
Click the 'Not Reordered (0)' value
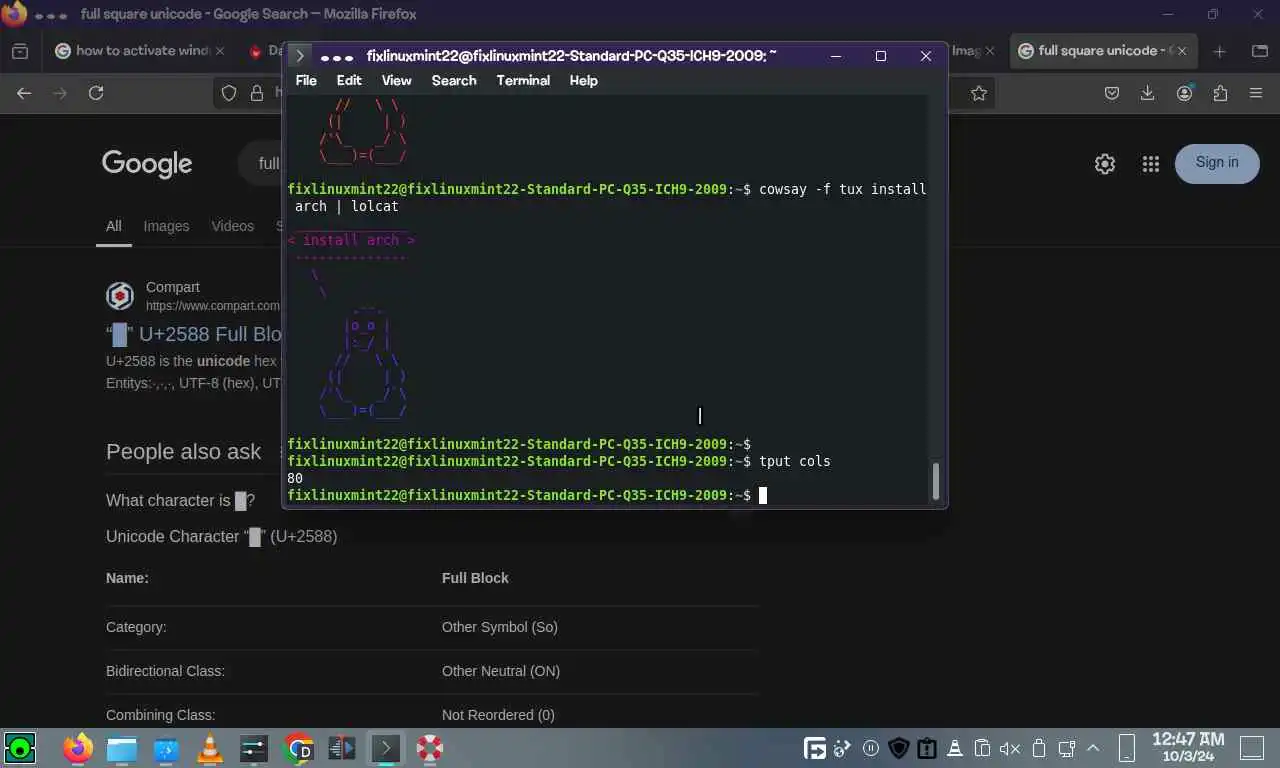tap(498, 715)
